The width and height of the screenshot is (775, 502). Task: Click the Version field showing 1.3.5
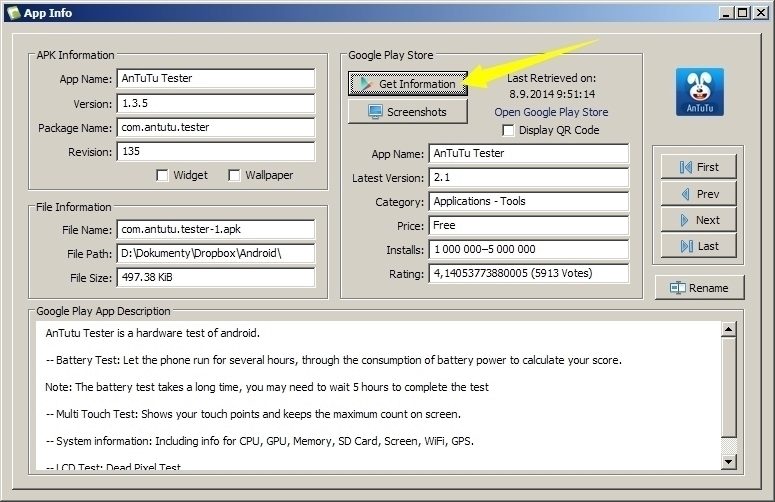click(216, 104)
